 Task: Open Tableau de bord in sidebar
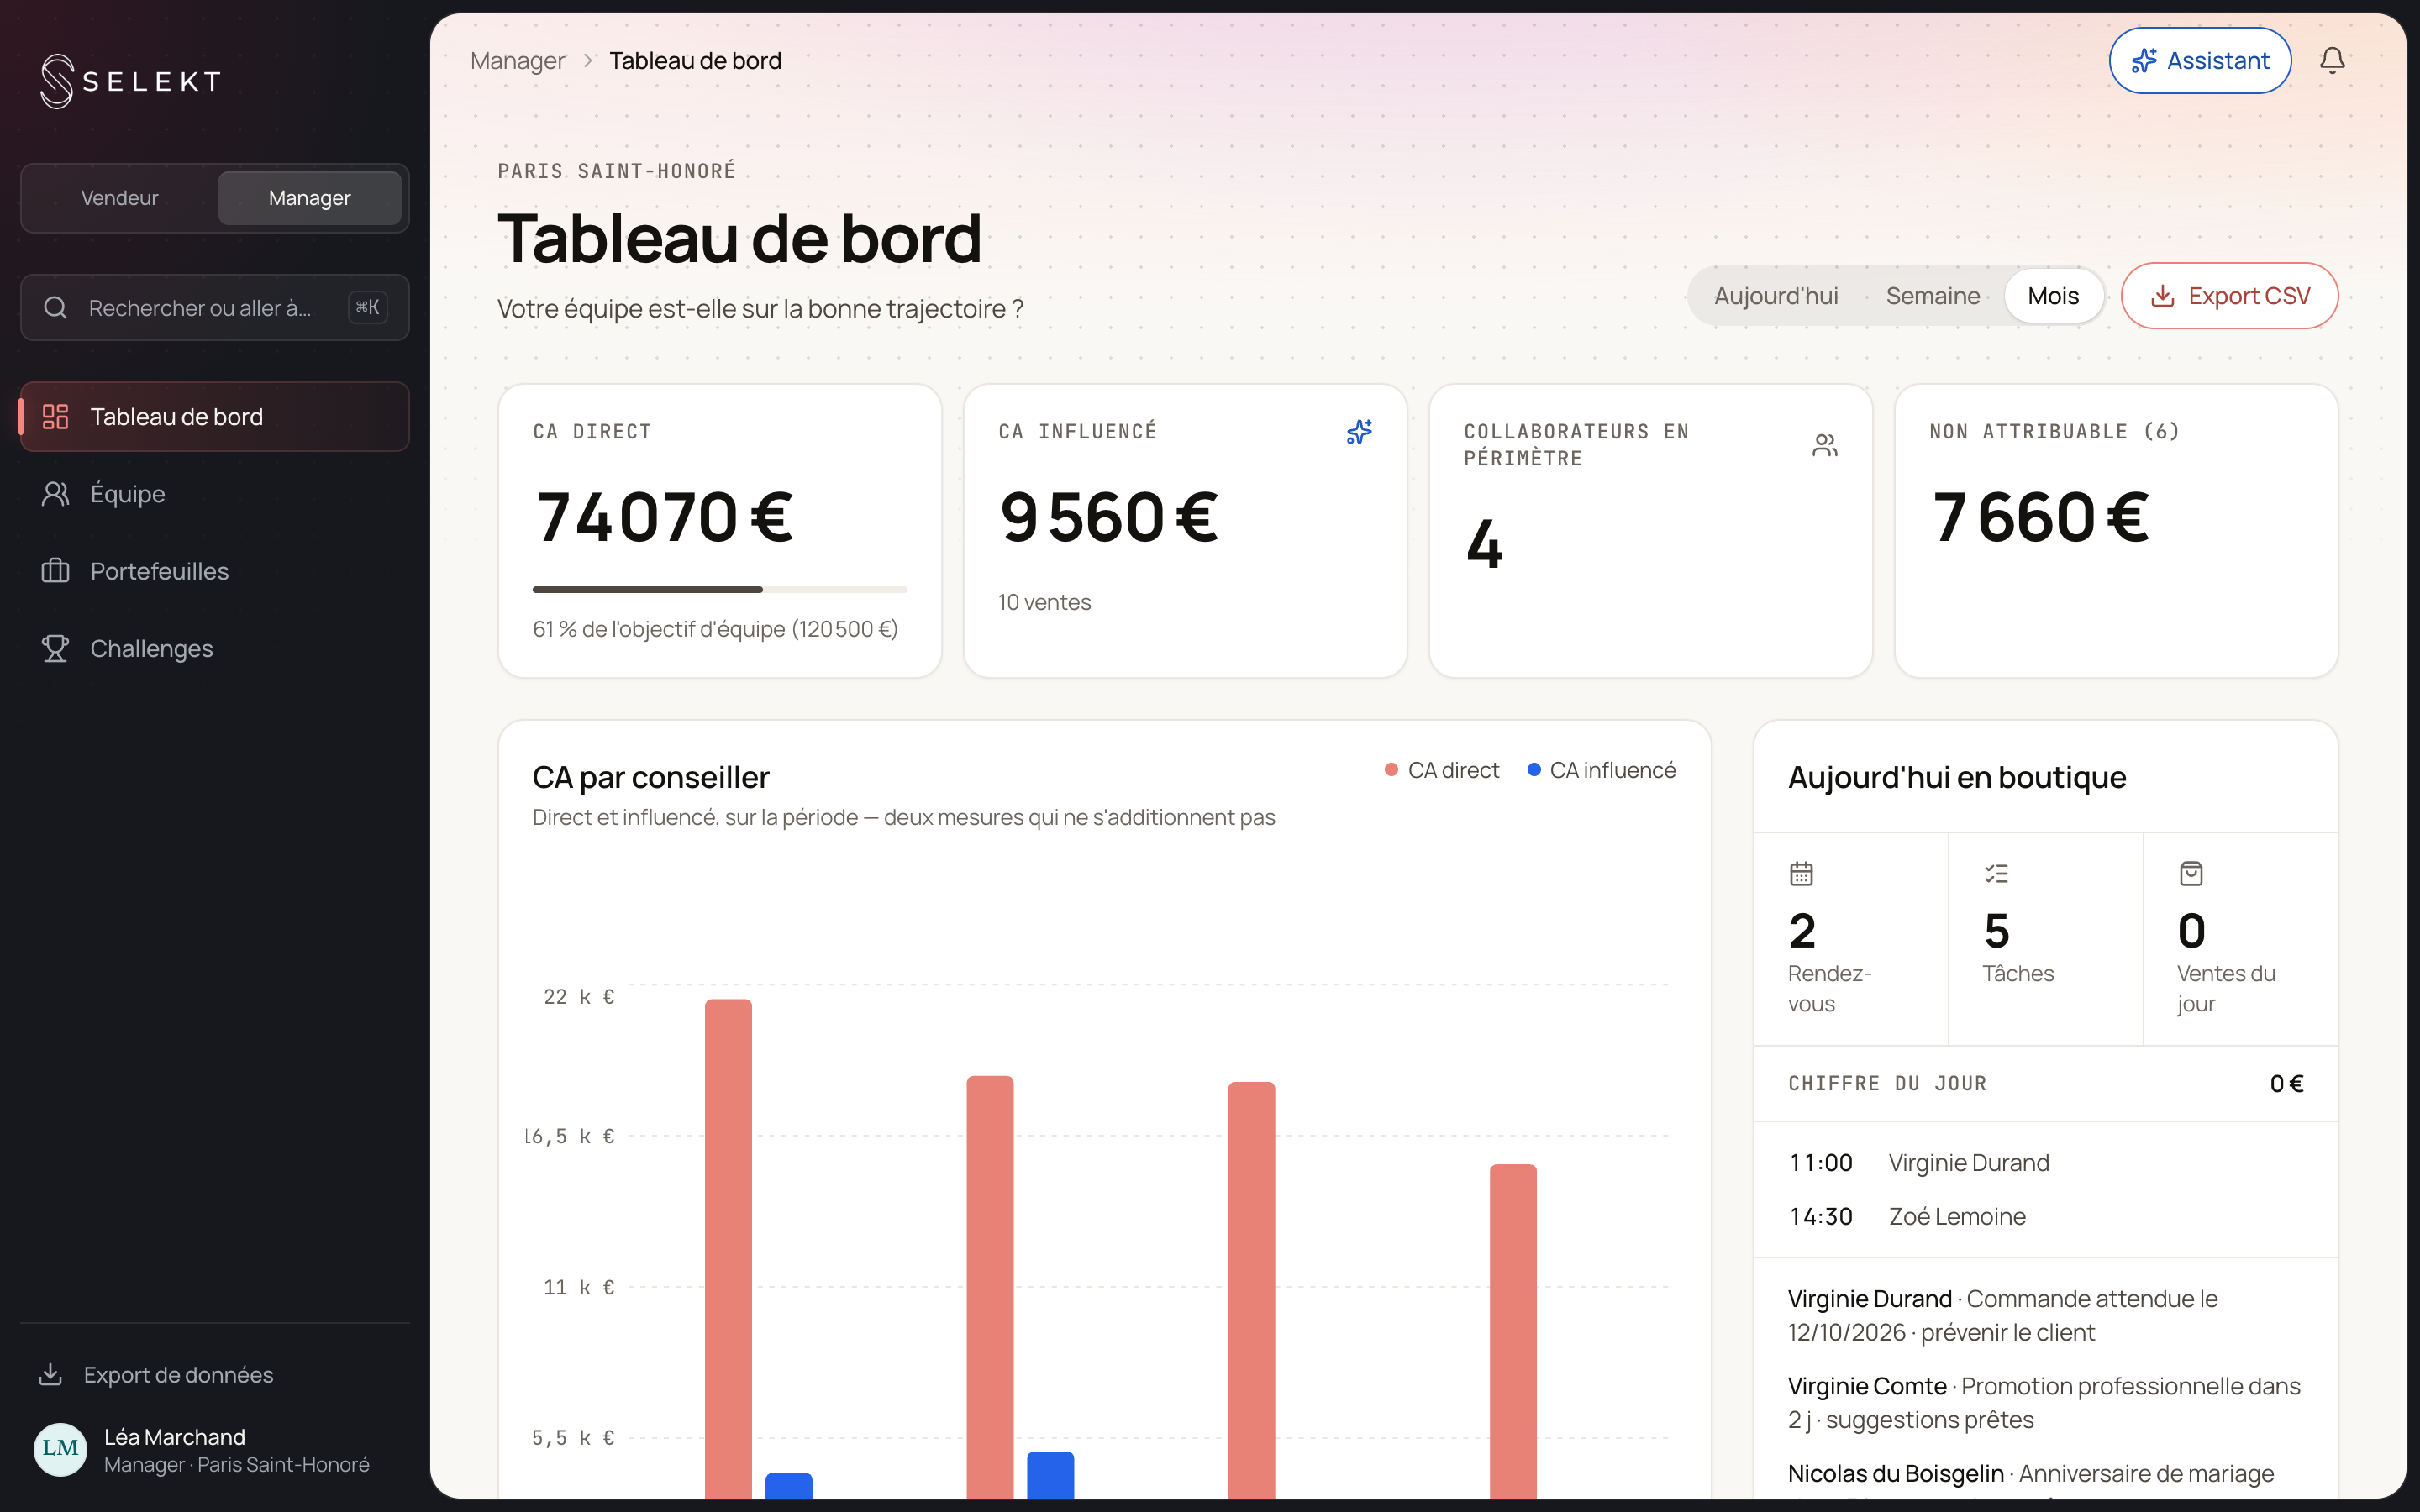point(215,417)
